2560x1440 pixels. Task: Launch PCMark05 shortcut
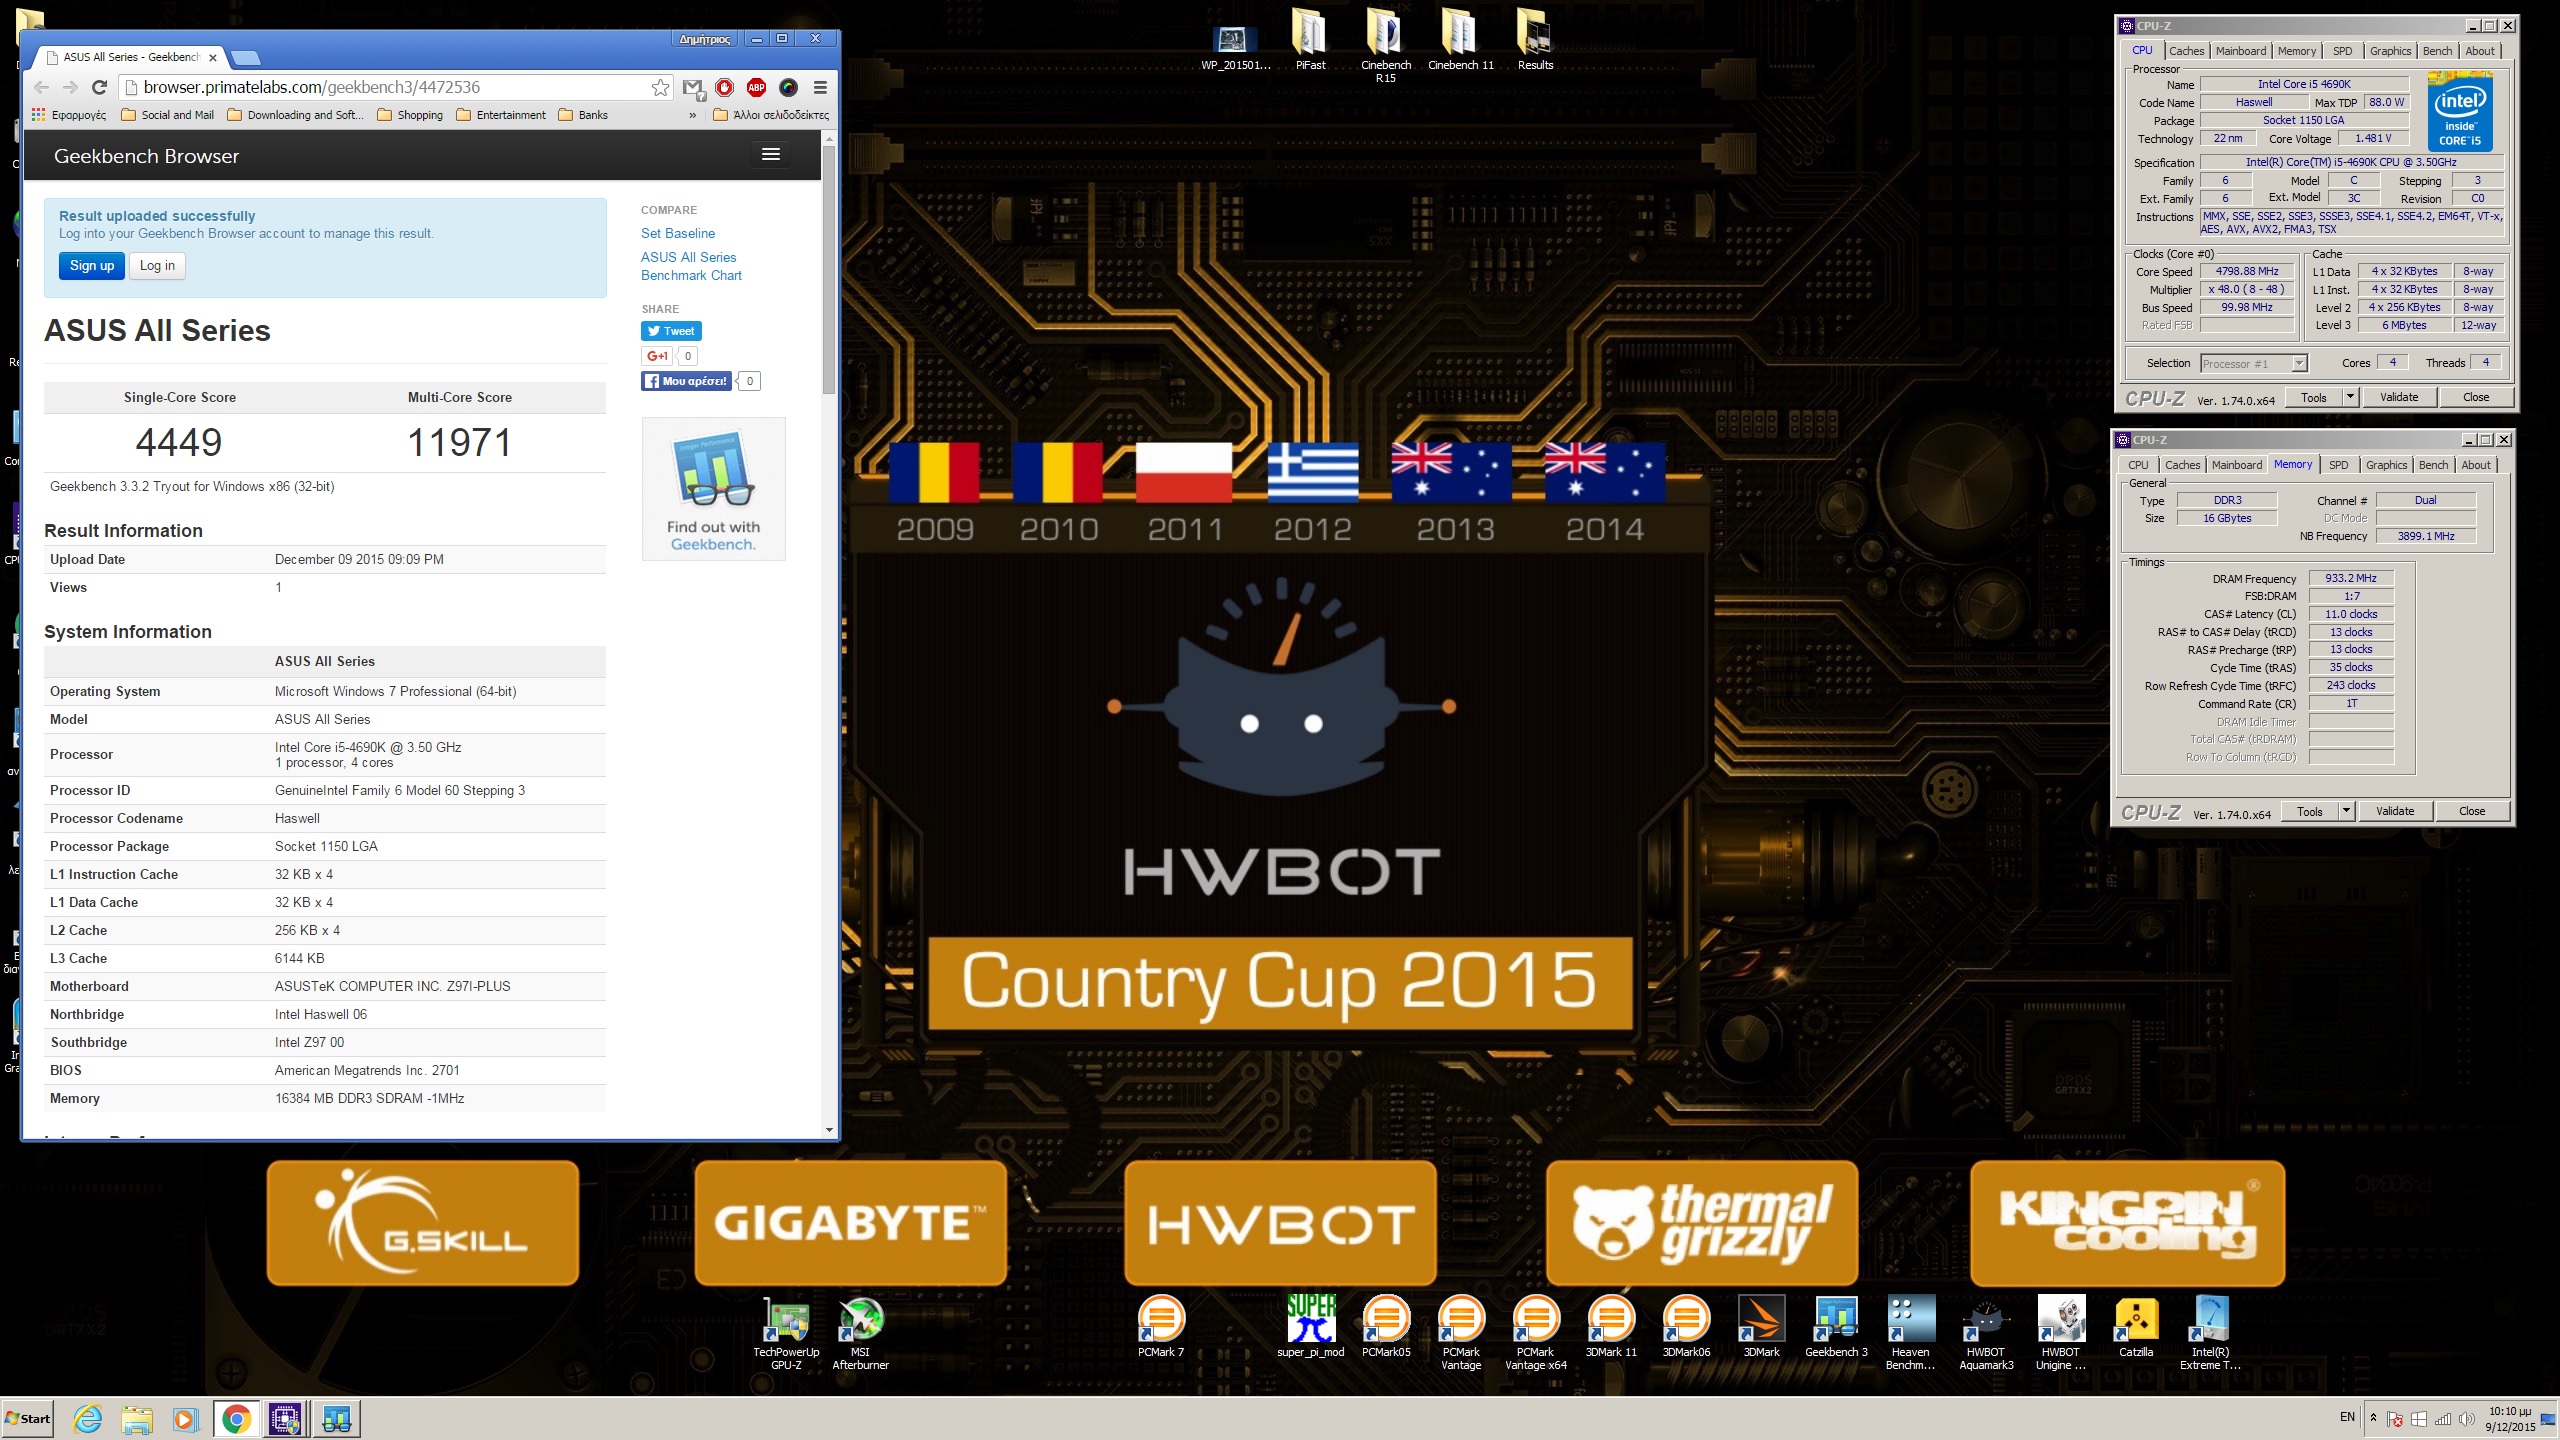1386,1327
